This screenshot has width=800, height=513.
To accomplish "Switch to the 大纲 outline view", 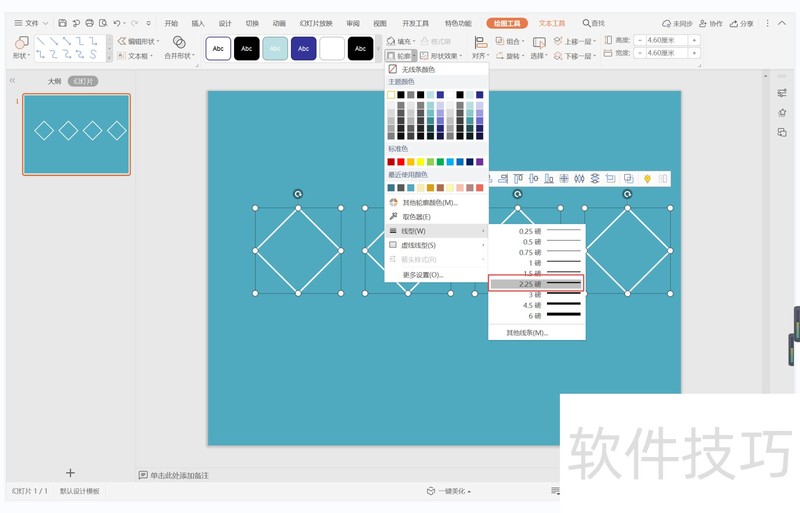I will point(55,81).
